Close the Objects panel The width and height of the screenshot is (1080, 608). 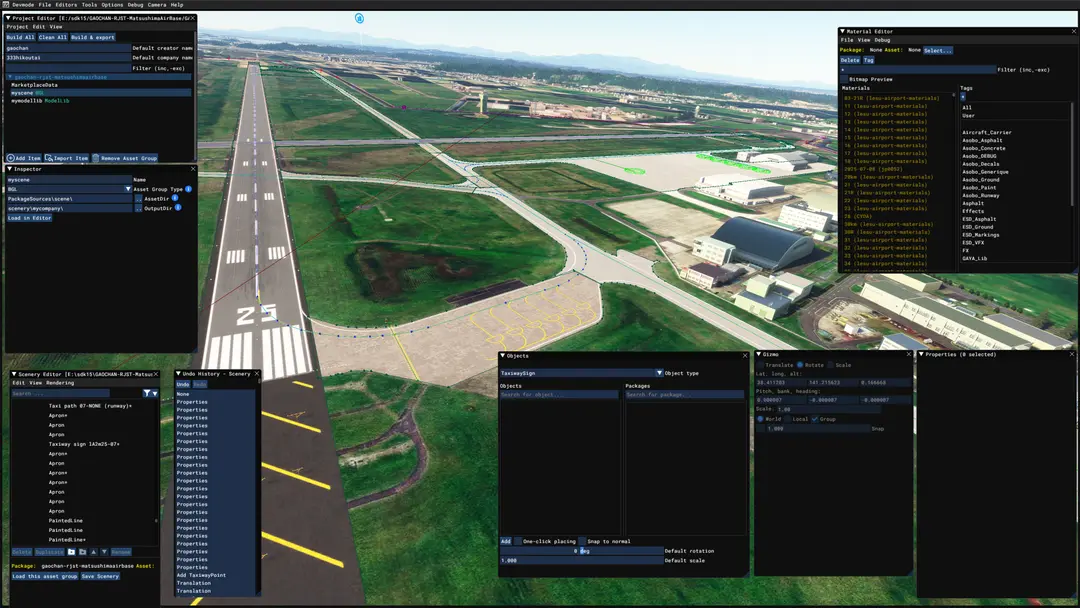[x=745, y=355]
